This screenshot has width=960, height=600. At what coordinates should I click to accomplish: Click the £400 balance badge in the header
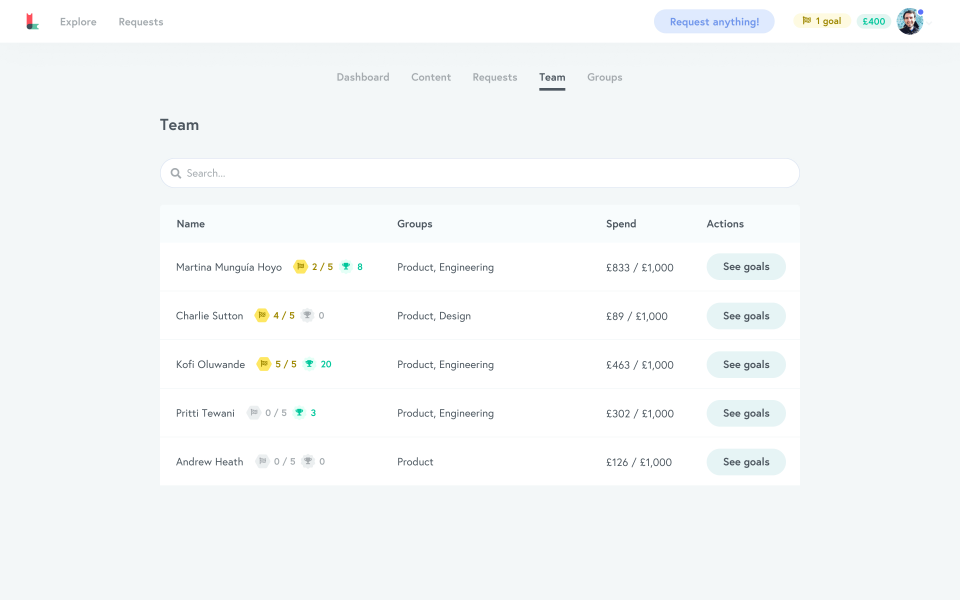[x=873, y=20]
